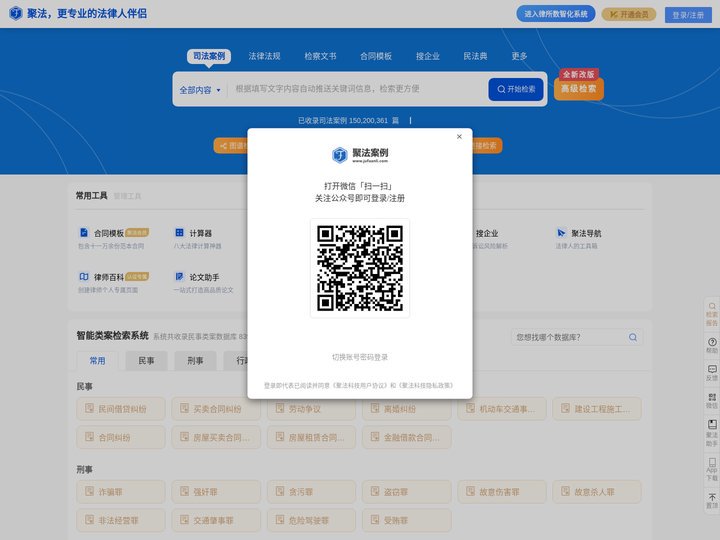Select the 刑事 category tab
Screen dimensions: 720x540
195,360
